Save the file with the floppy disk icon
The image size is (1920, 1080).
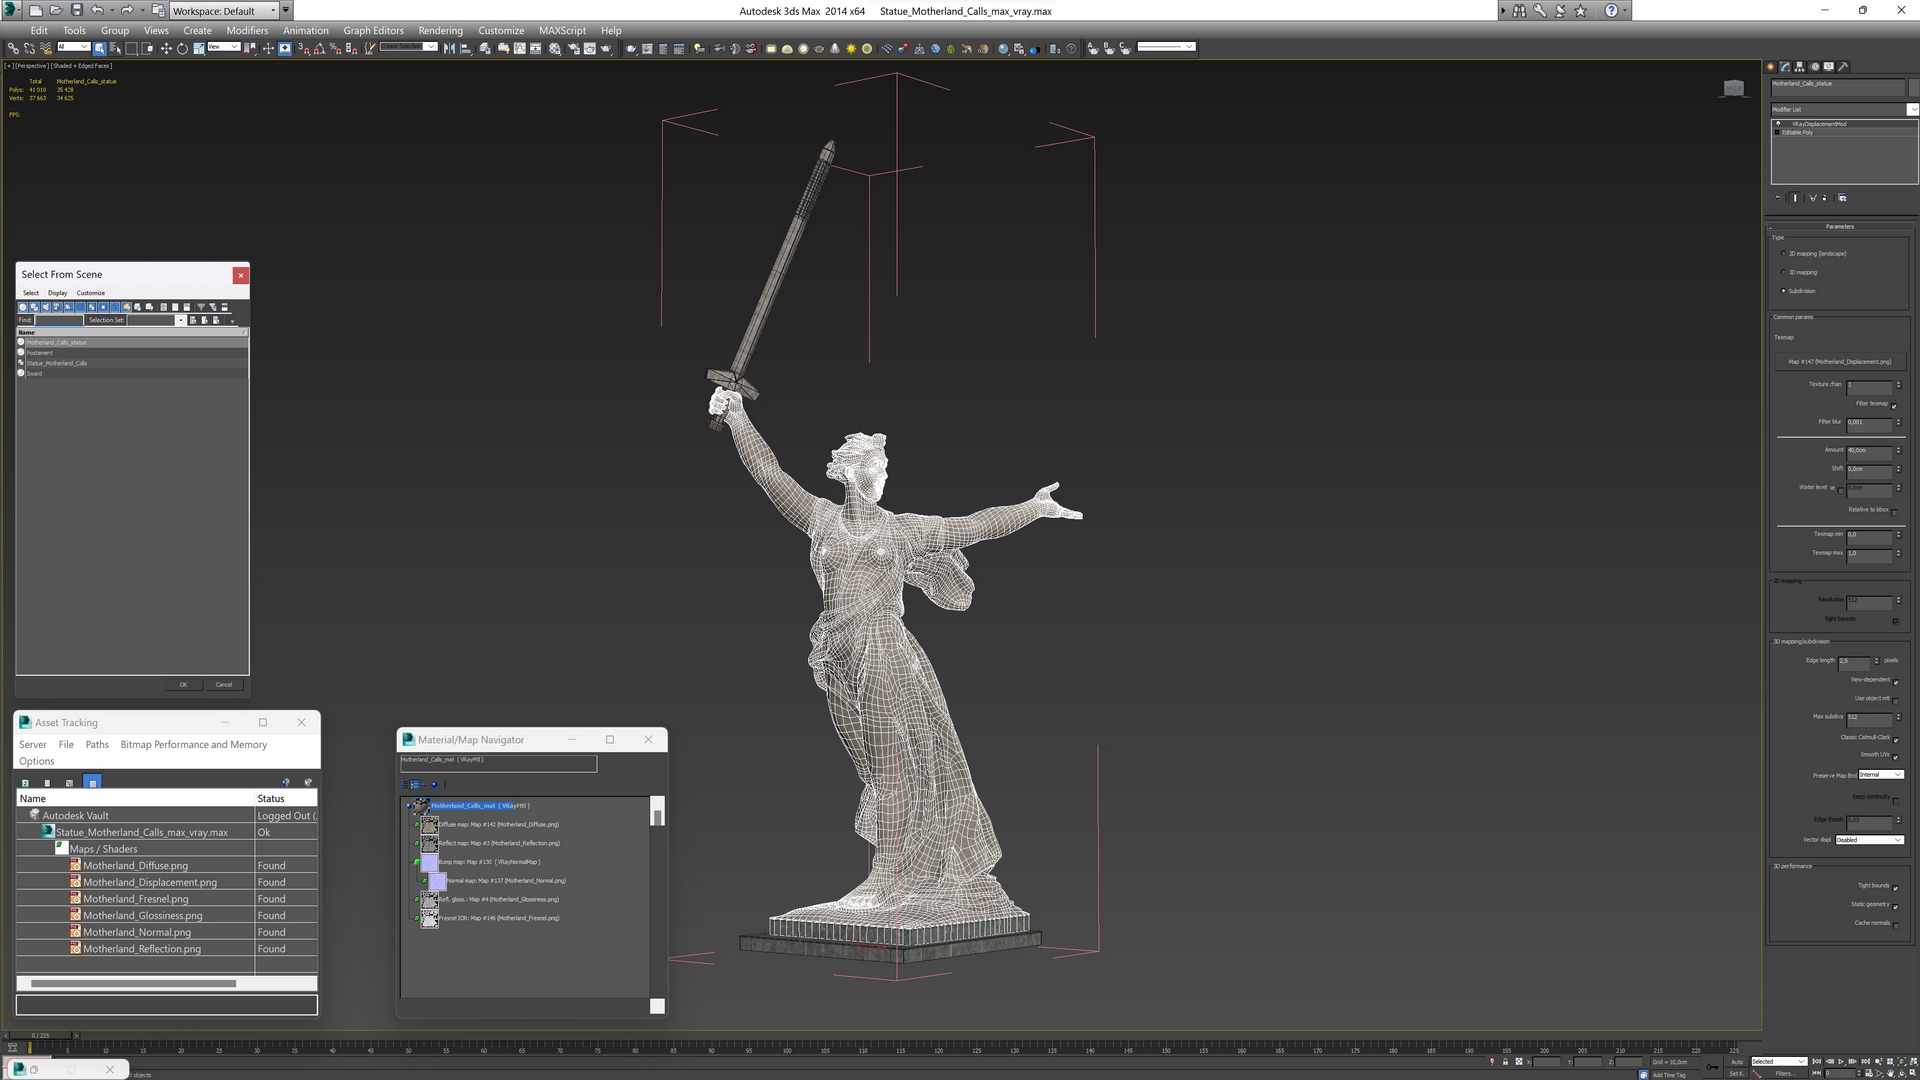(76, 10)
